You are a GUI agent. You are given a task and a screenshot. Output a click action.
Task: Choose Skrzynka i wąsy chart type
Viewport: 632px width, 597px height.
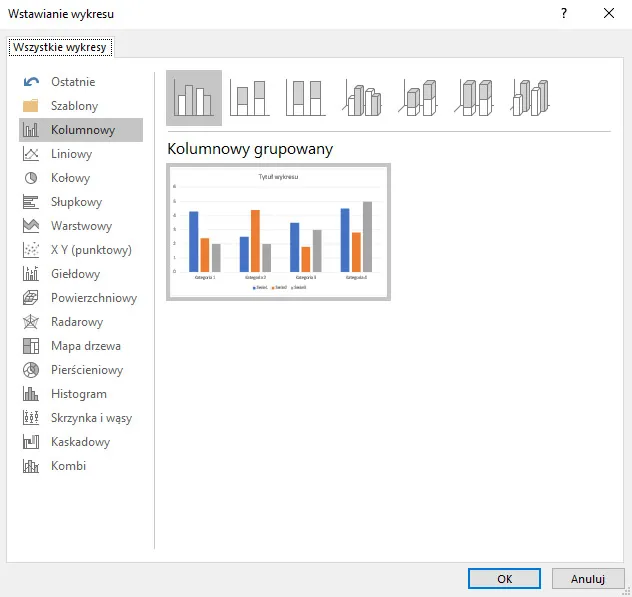click(x=91, y=418)
